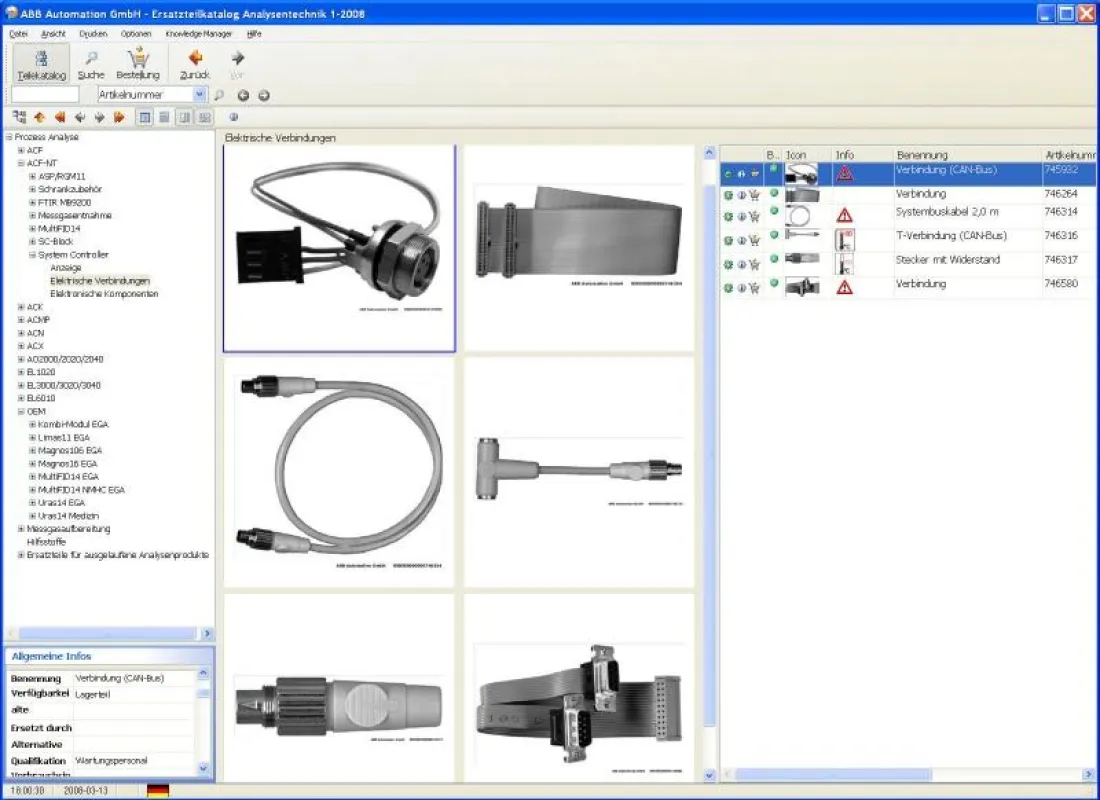Click the green gear icon in Systembuskabel 2,0 m row
Image resolution: width=1100 pixels, height=800 pixels.
729,217
